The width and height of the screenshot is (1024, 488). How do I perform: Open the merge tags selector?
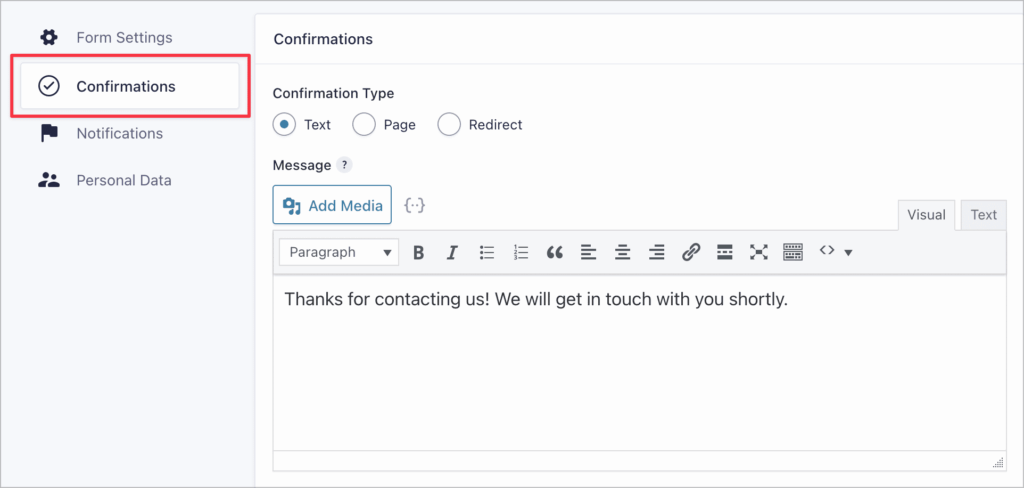click(415, 205)
